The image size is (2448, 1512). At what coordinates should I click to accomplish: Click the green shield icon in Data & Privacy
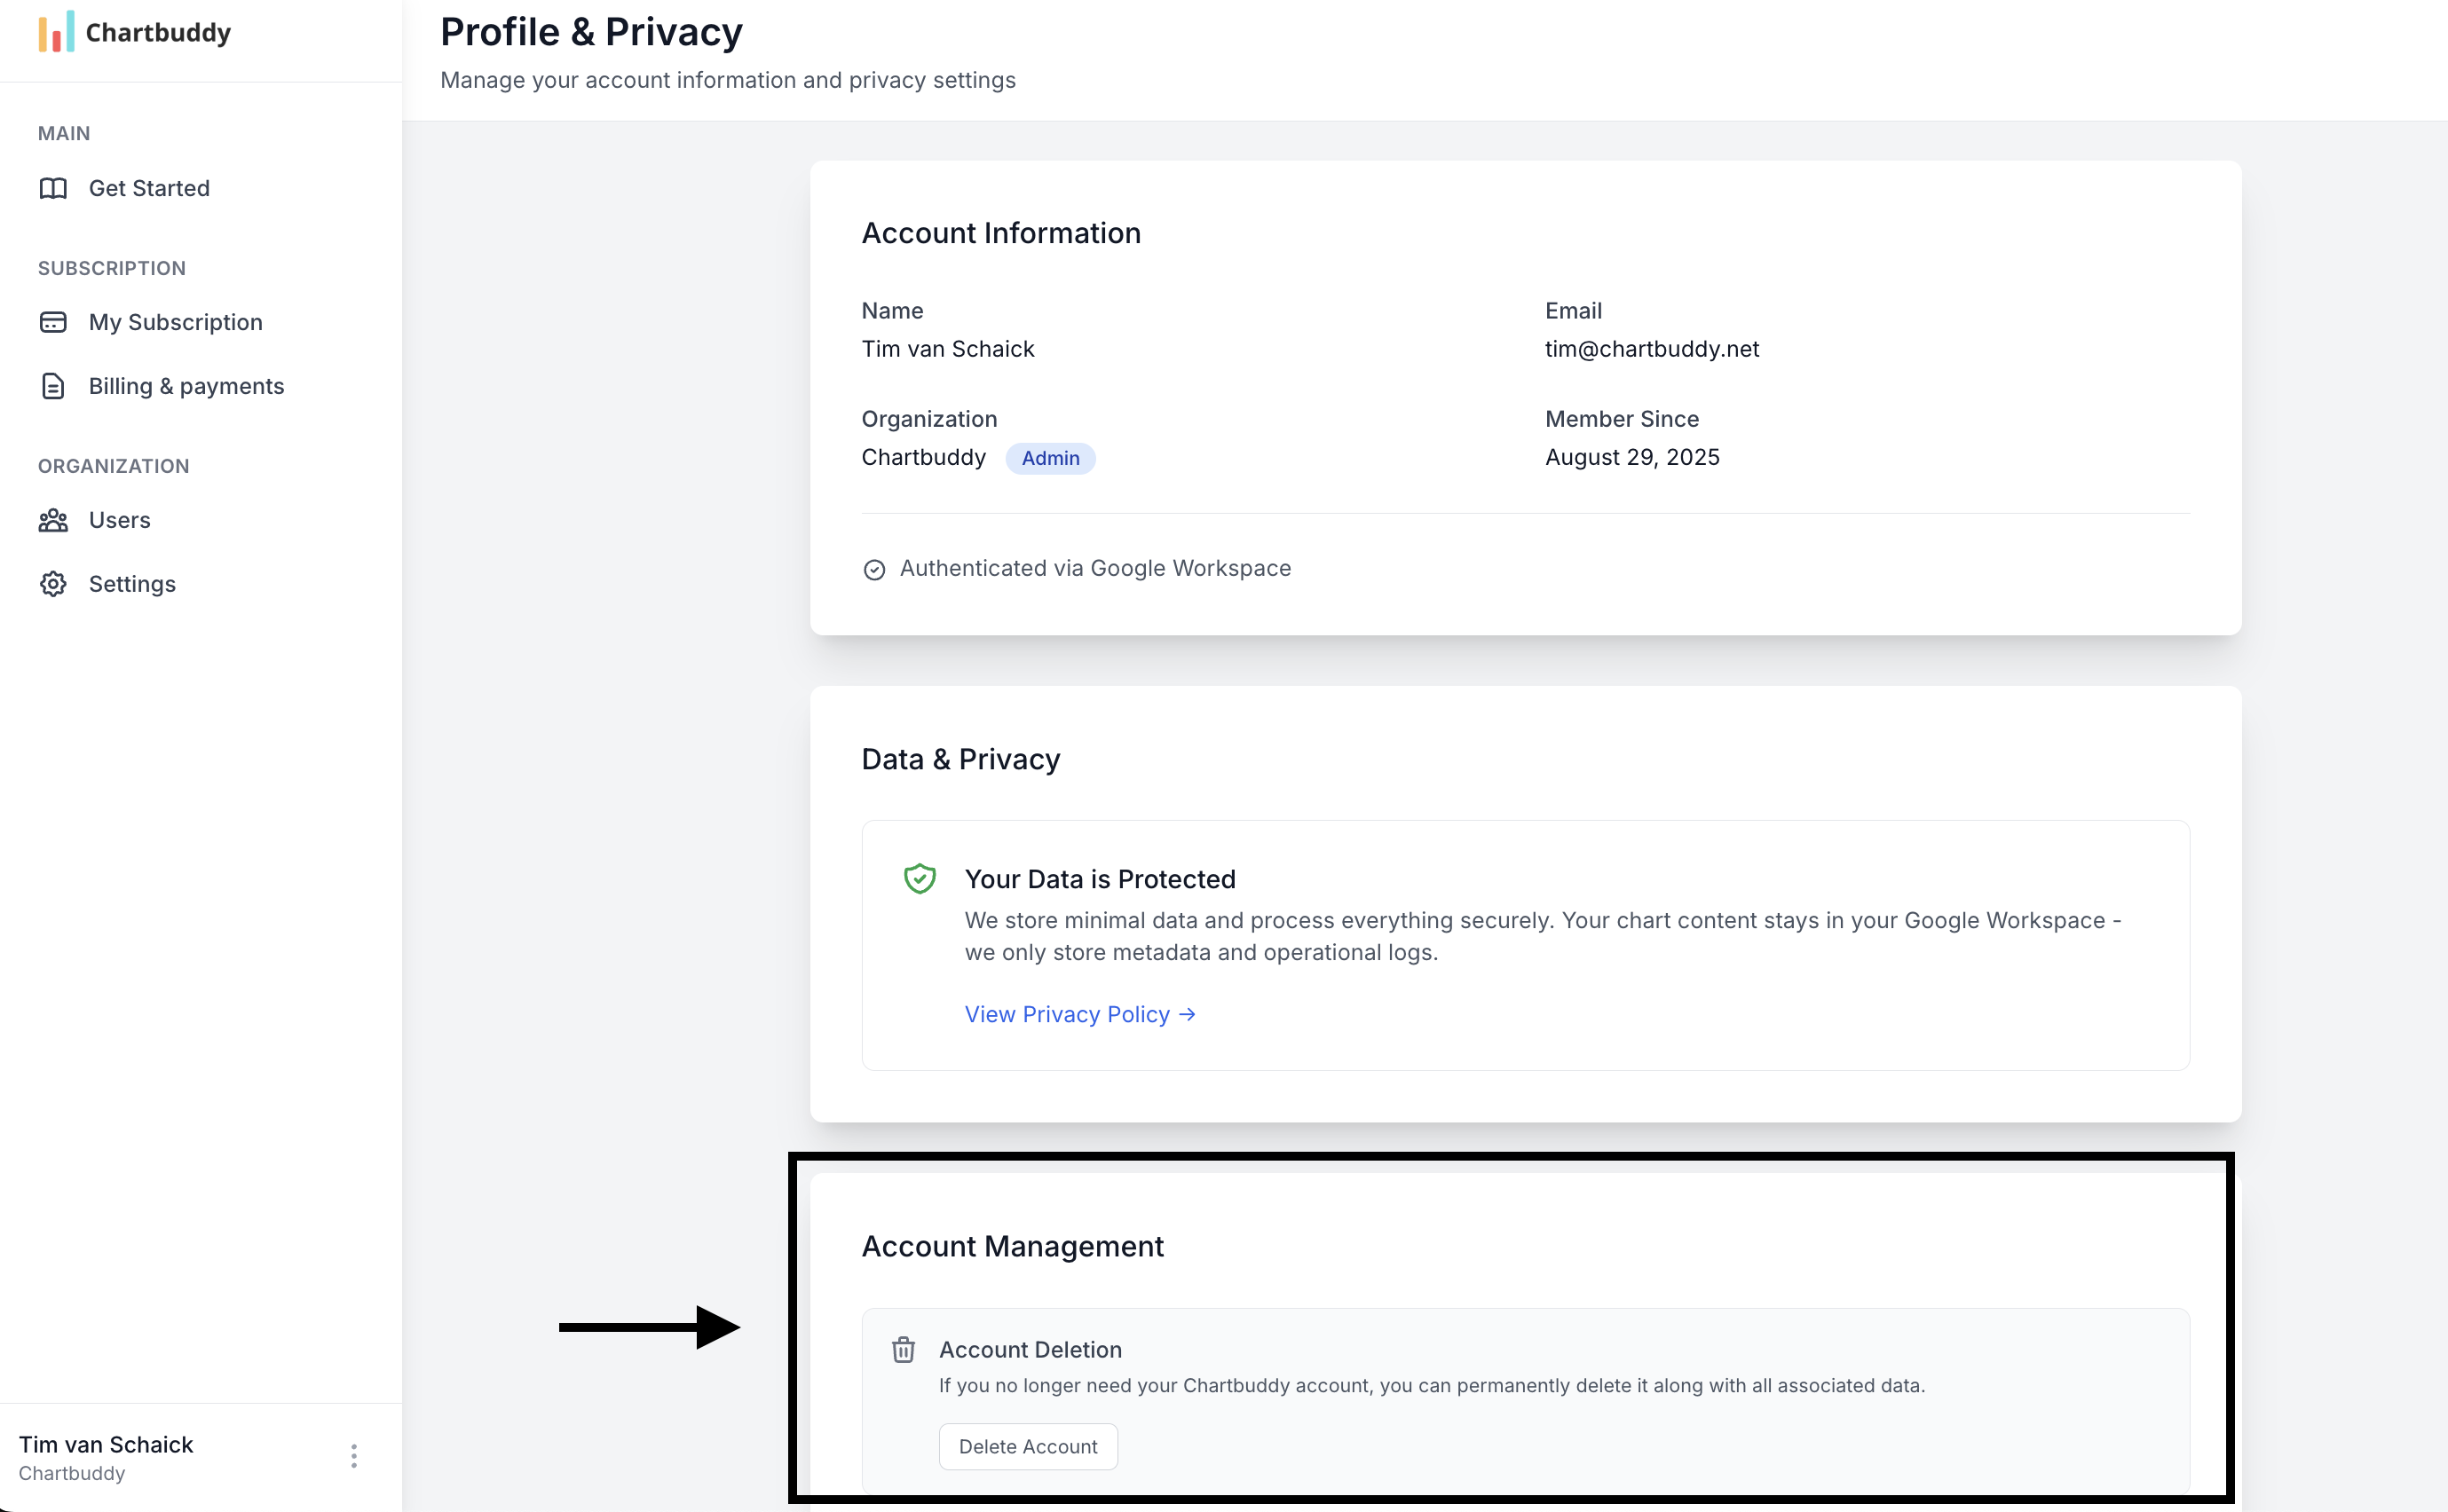(x=919, y=878)
